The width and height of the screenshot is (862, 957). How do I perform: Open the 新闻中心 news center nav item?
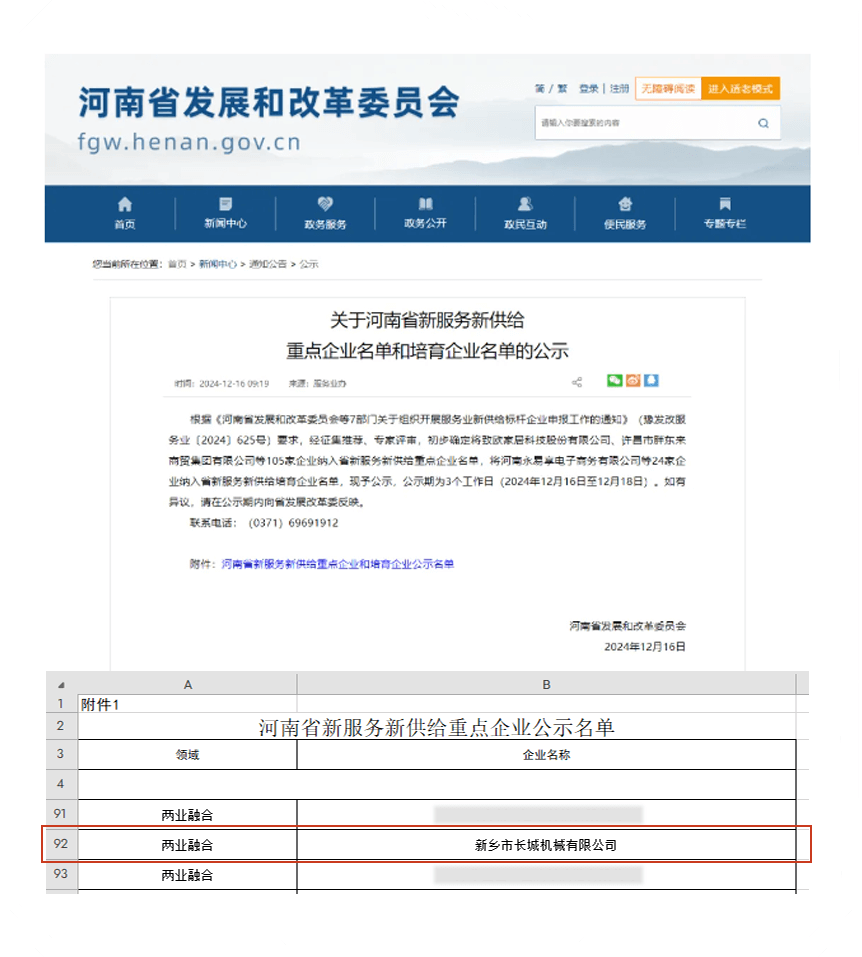[x=225, y=213]
